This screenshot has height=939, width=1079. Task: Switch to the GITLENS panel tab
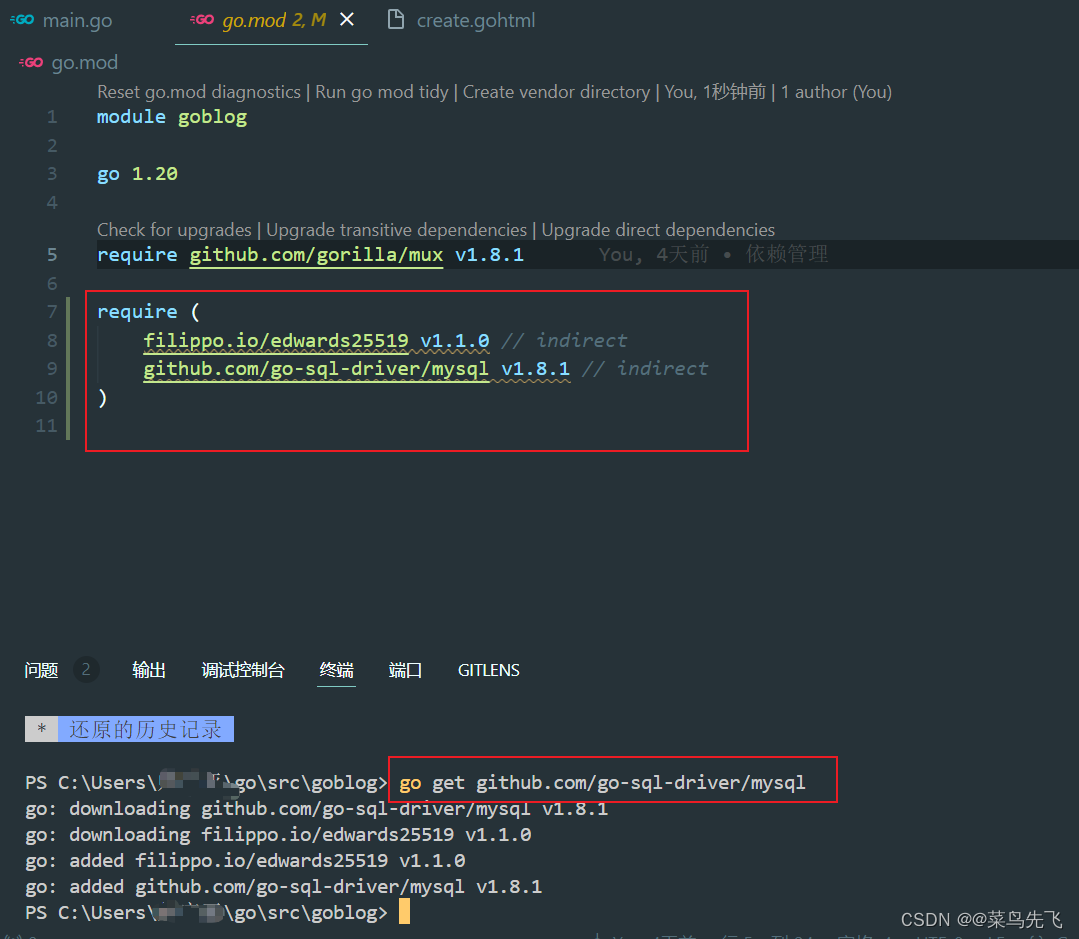[488, 669]
